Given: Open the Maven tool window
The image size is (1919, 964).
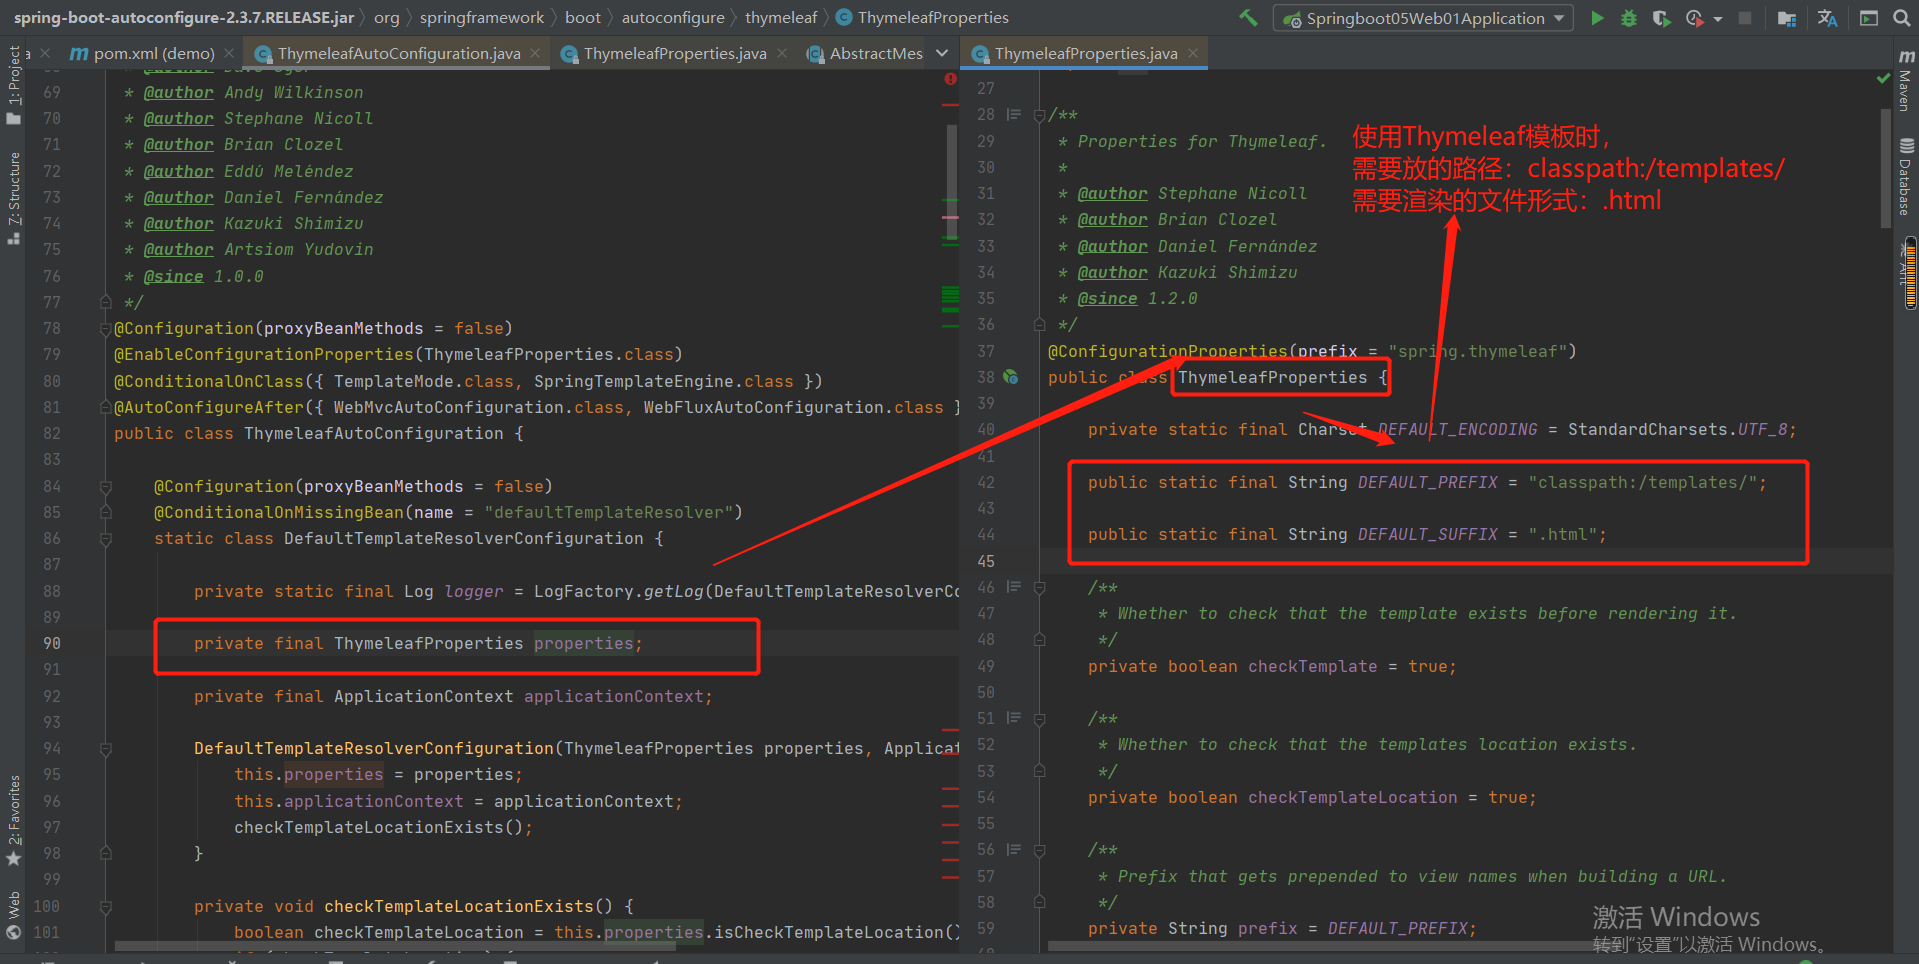Looking at the screenshot, I should pos(1906,79).
